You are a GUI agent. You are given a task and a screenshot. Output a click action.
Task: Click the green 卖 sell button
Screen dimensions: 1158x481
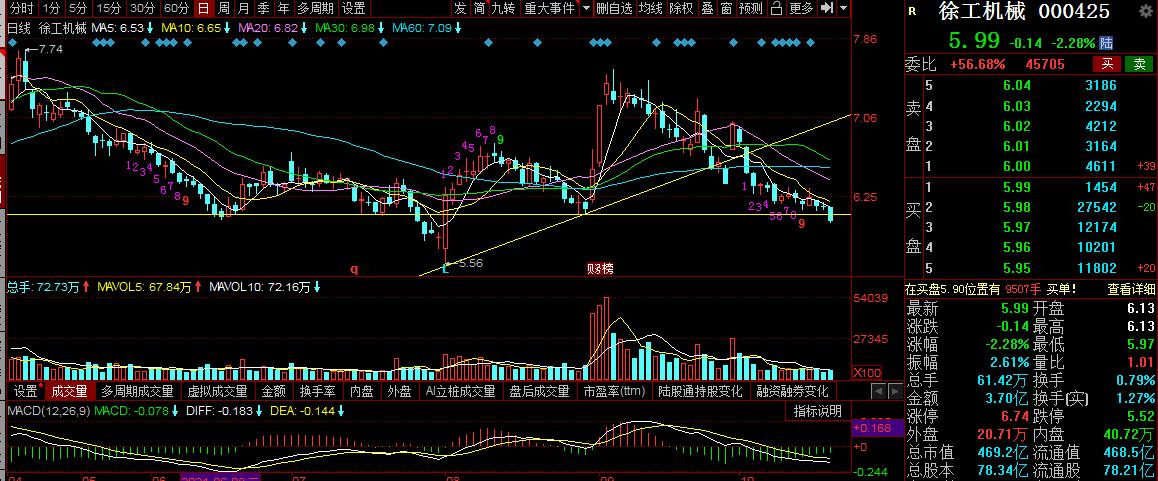1138,64
